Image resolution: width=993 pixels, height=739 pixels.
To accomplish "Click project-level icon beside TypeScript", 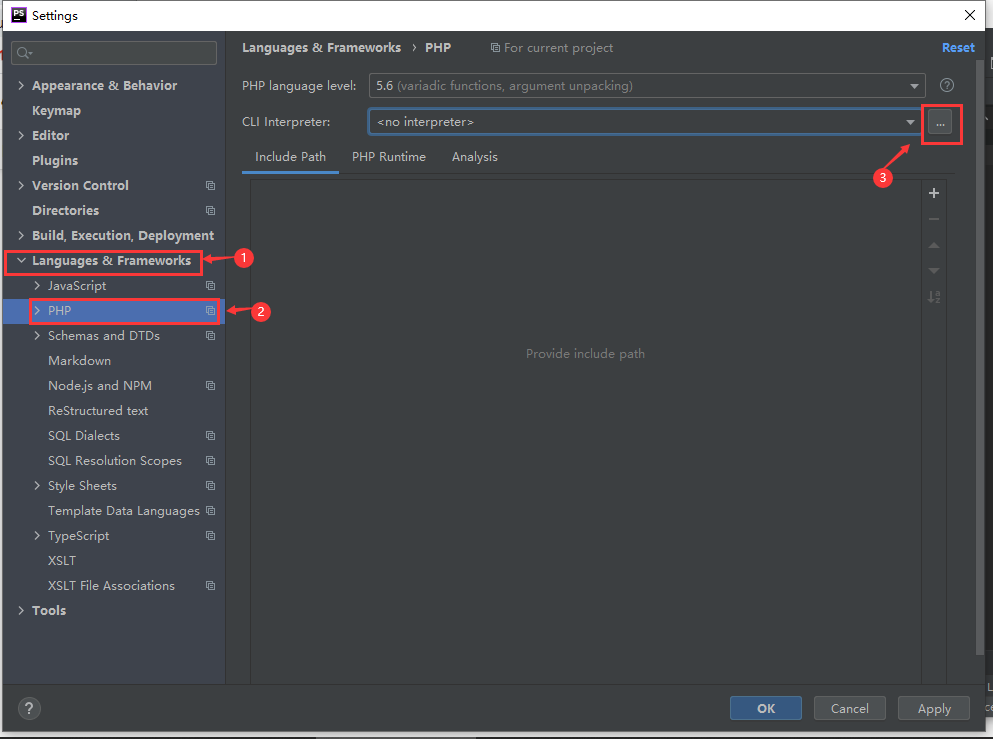I will [210, 536].
